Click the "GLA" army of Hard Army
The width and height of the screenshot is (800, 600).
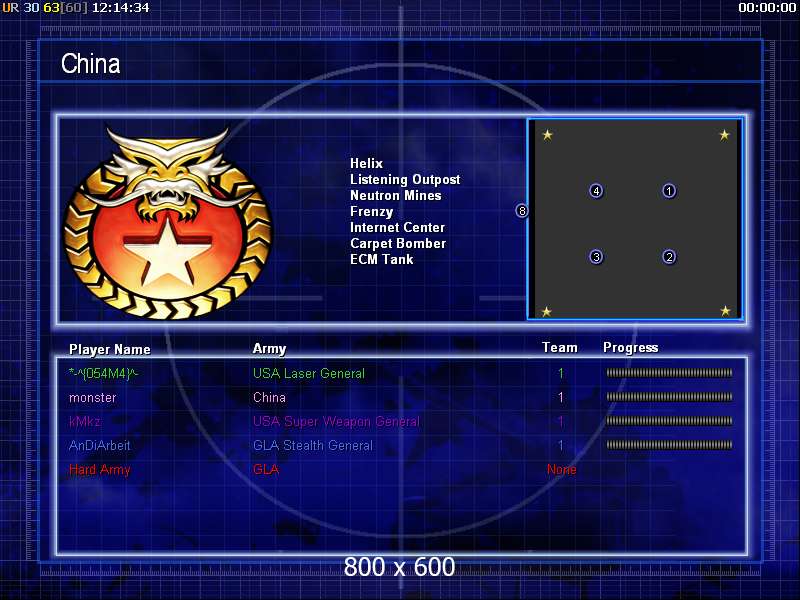click(266, 469)
